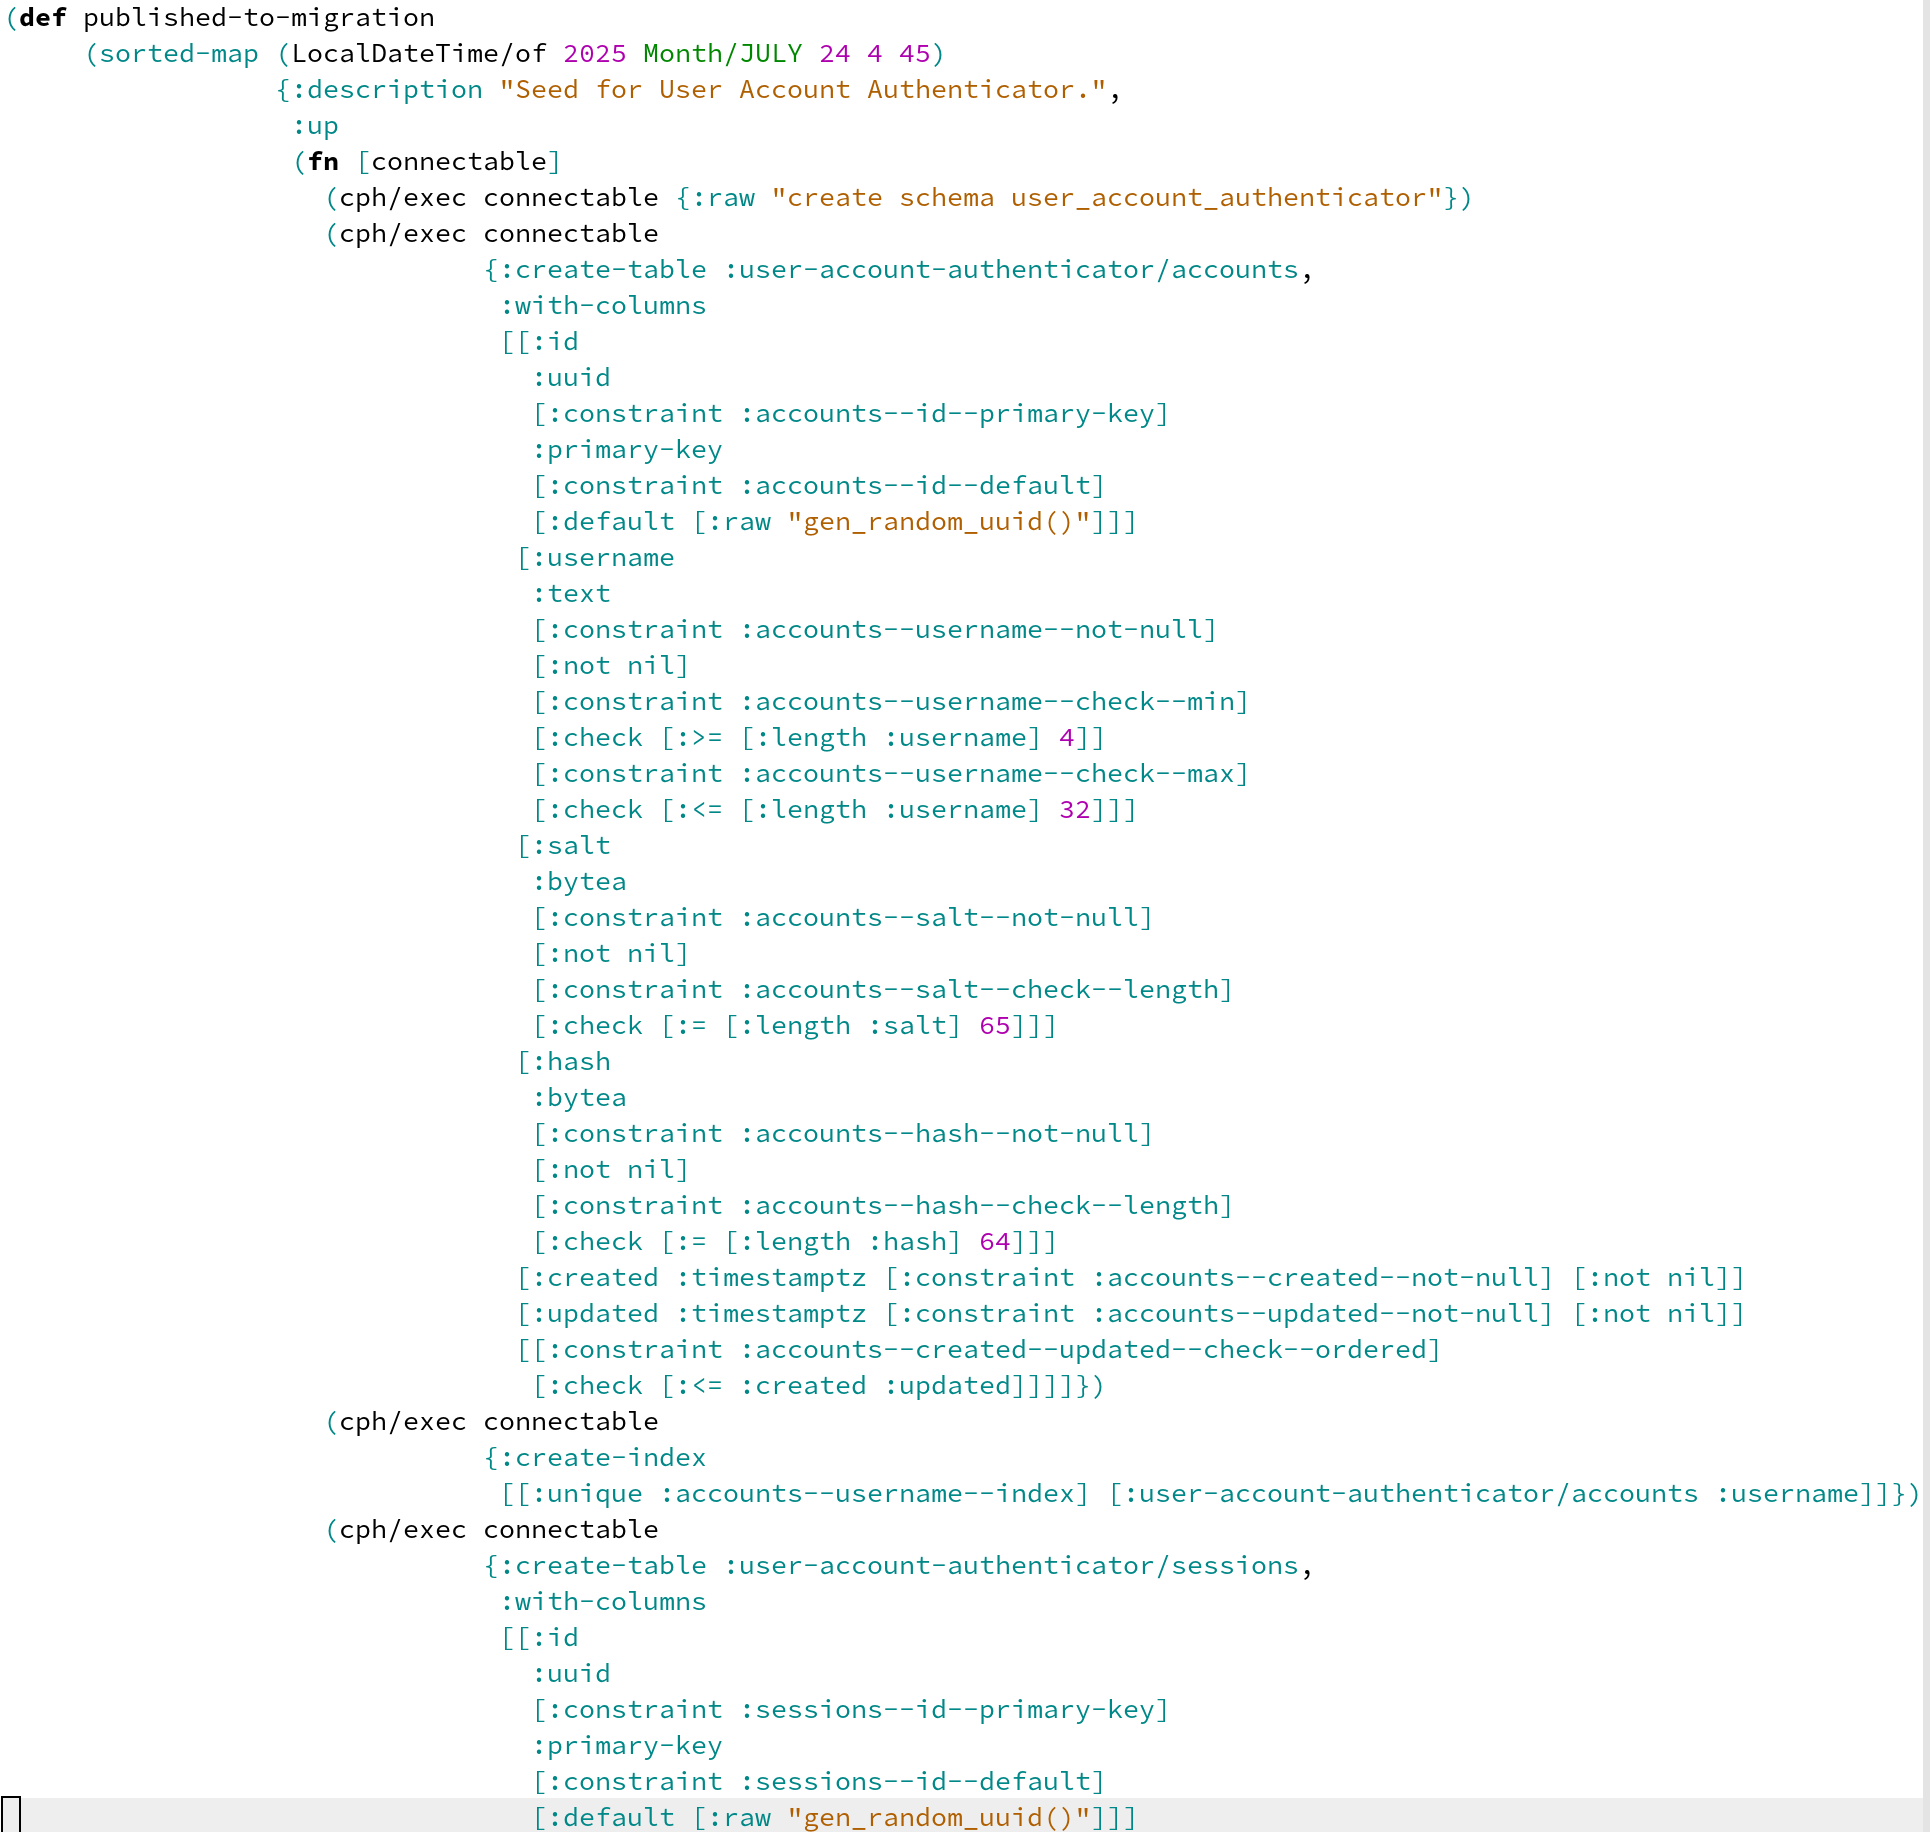Click the minimum username length value 4
This screenshot has width=1930, height=1832.
[1067, 738]
